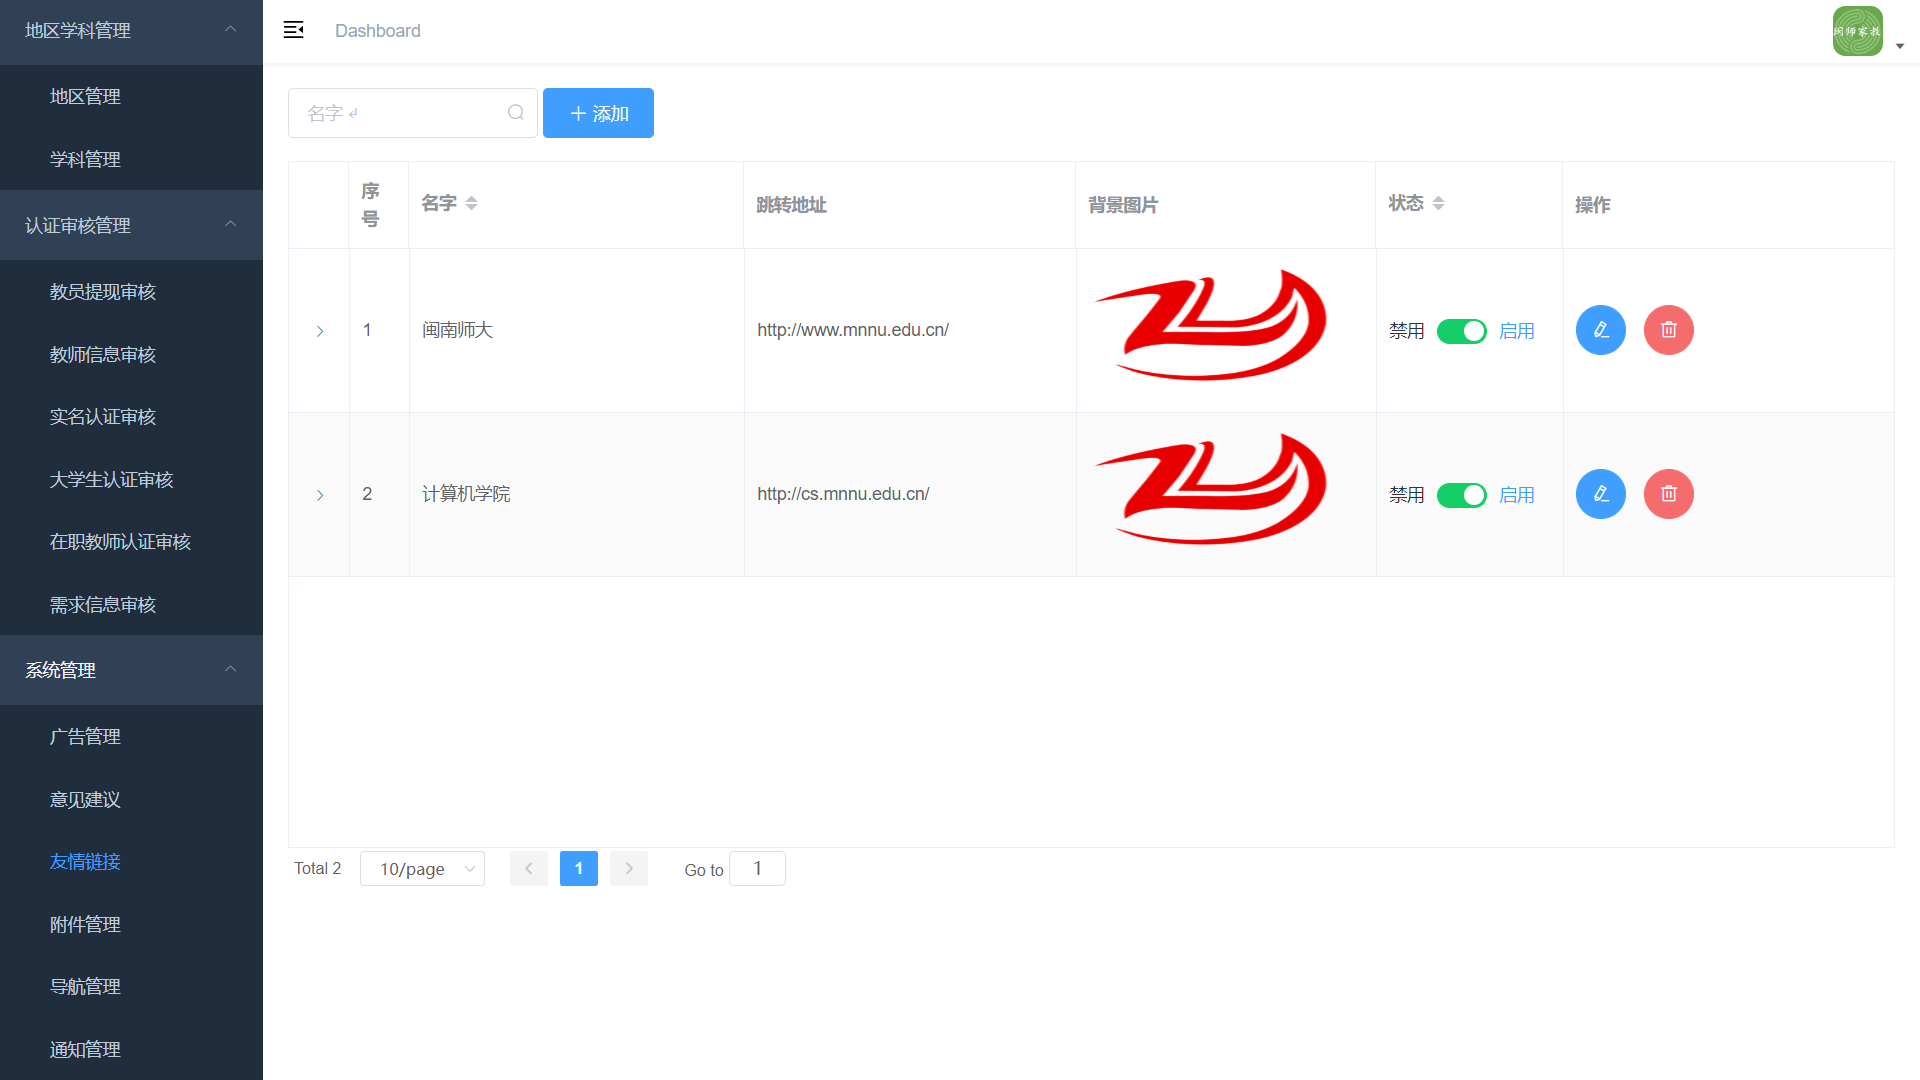Open 导航管理 in the sidebar

pos(85,987)
